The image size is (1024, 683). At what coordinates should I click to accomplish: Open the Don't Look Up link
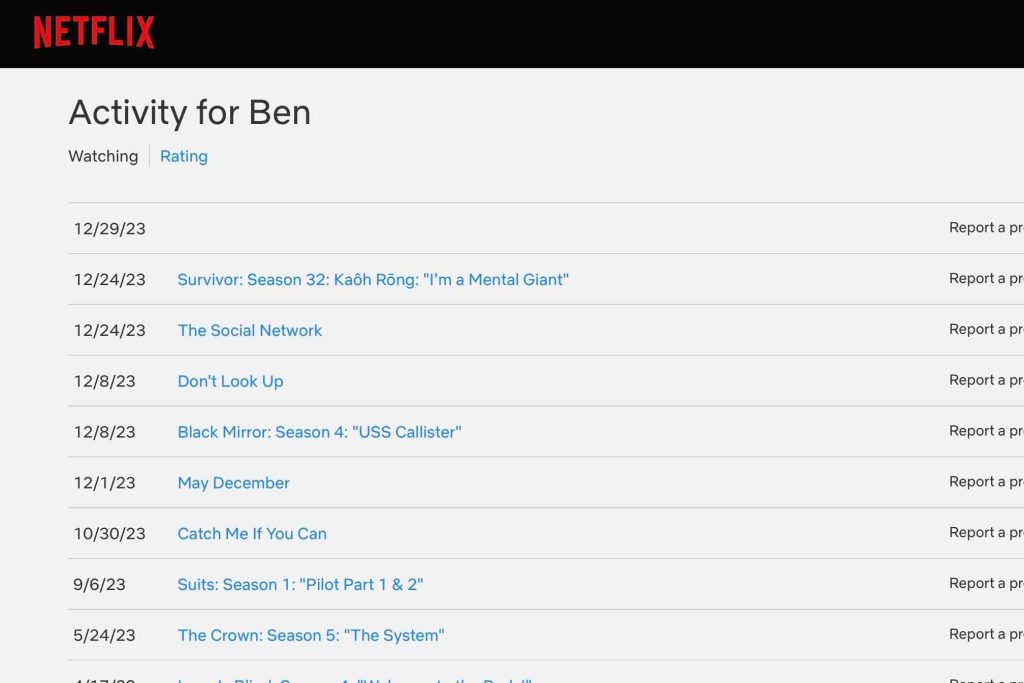click(x=231, y=381)
